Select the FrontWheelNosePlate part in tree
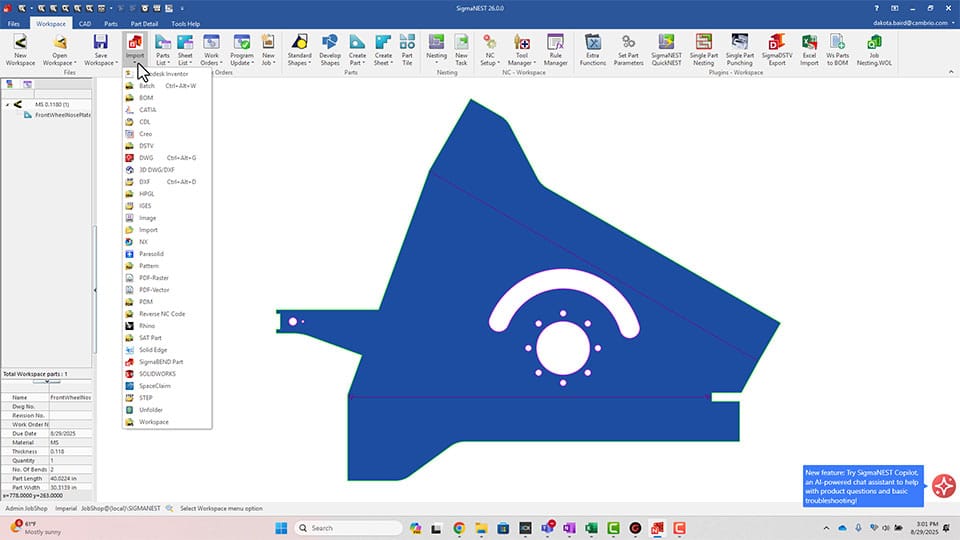This screenshot has width=960, height=540. click(62, 115)
